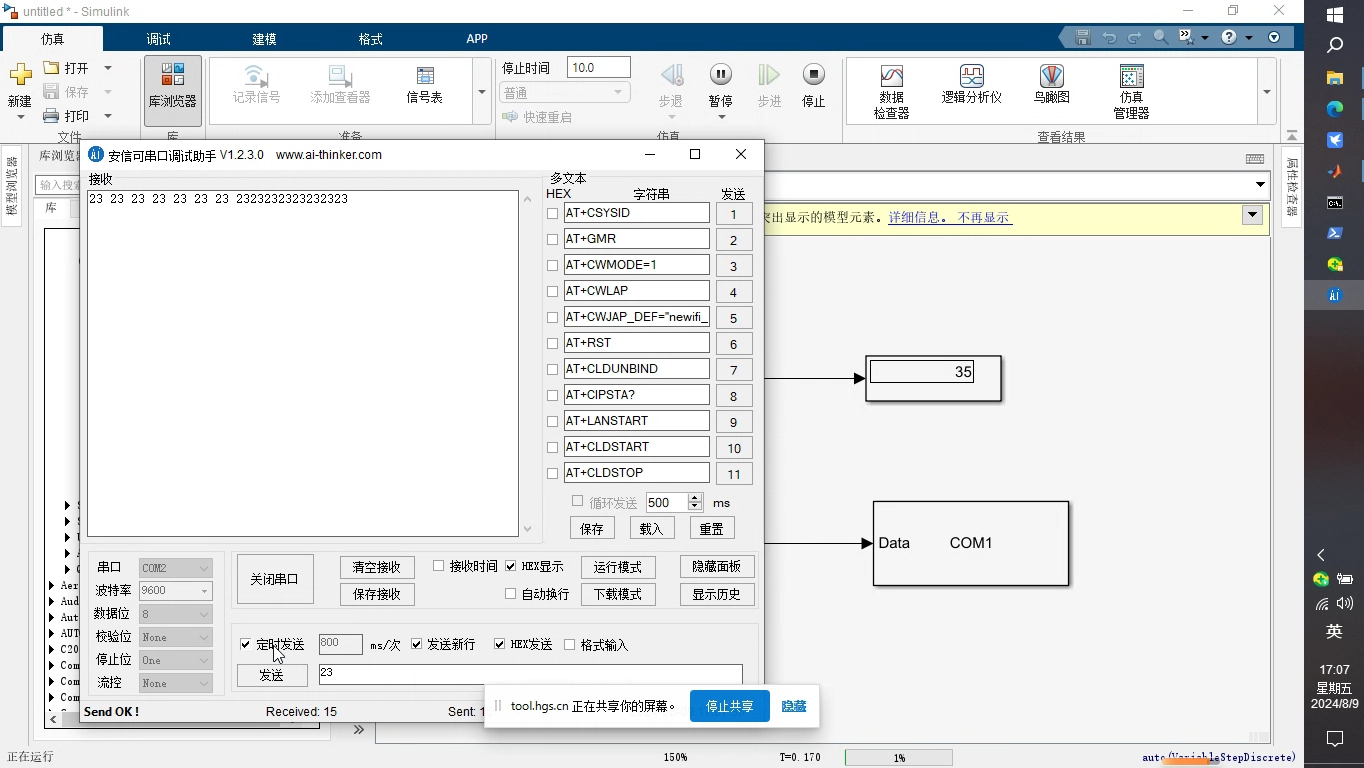
Task: Uncheck the HEX显示 checkbox
Action: point(510,567)
